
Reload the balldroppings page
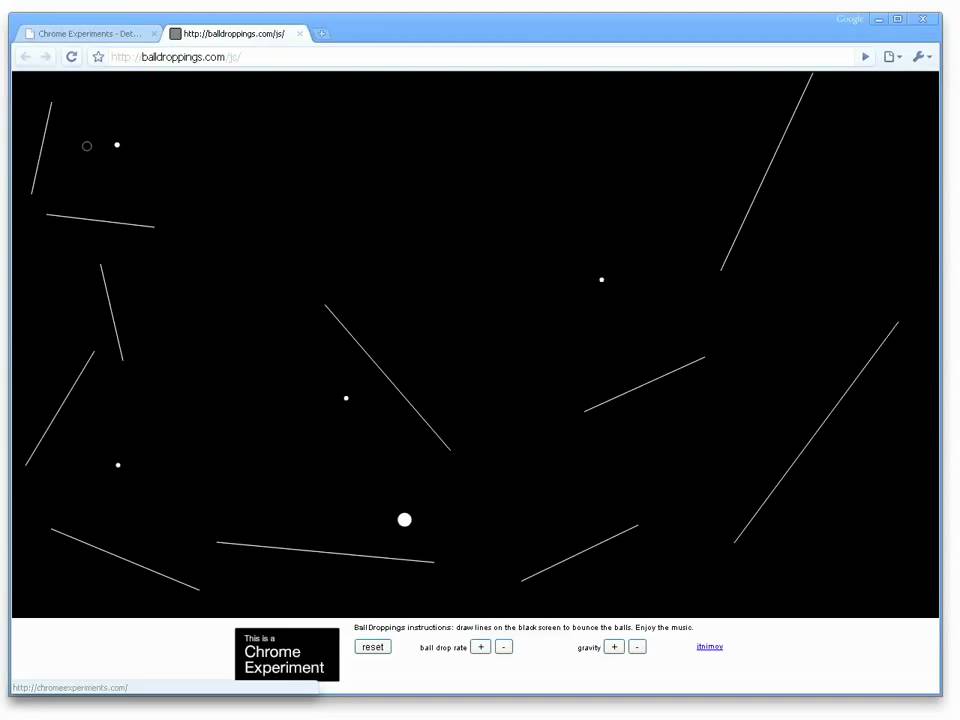(72, 57)
